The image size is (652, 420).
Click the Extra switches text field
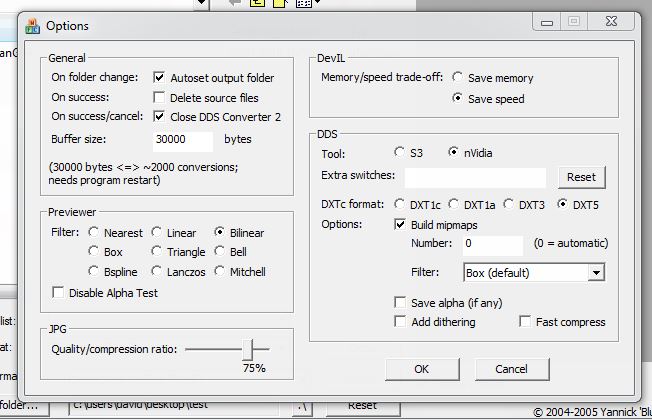pos(475,177)
